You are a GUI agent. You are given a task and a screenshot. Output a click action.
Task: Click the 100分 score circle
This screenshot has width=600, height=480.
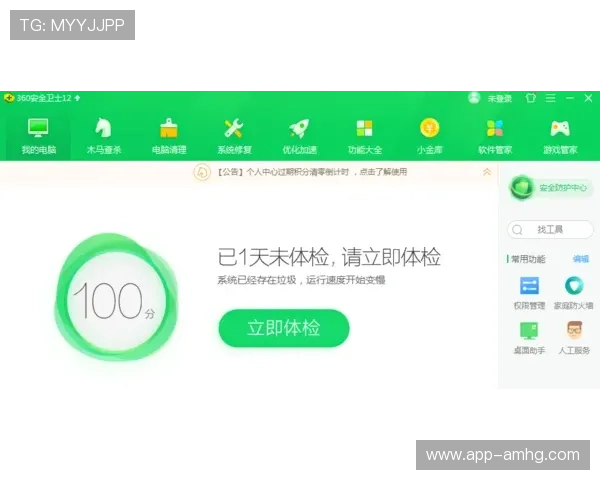[116, 298]
